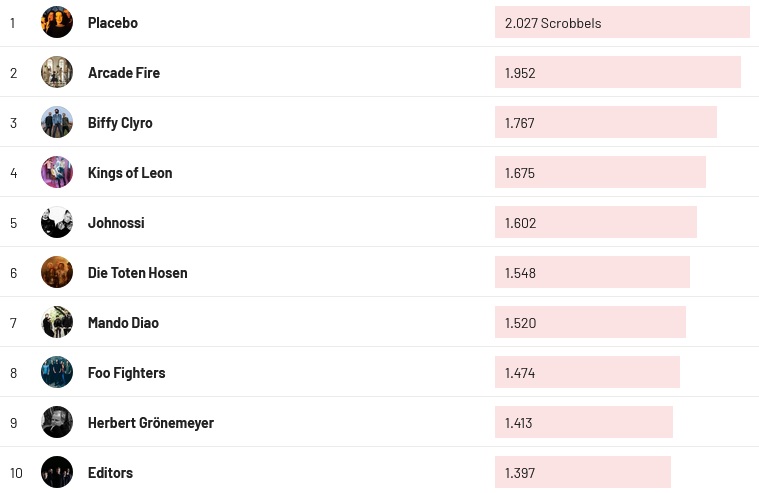Screen dimensions: 759x493
Task: Select Kings of Leon's avatar picture
Action: (x=57, y=172)
